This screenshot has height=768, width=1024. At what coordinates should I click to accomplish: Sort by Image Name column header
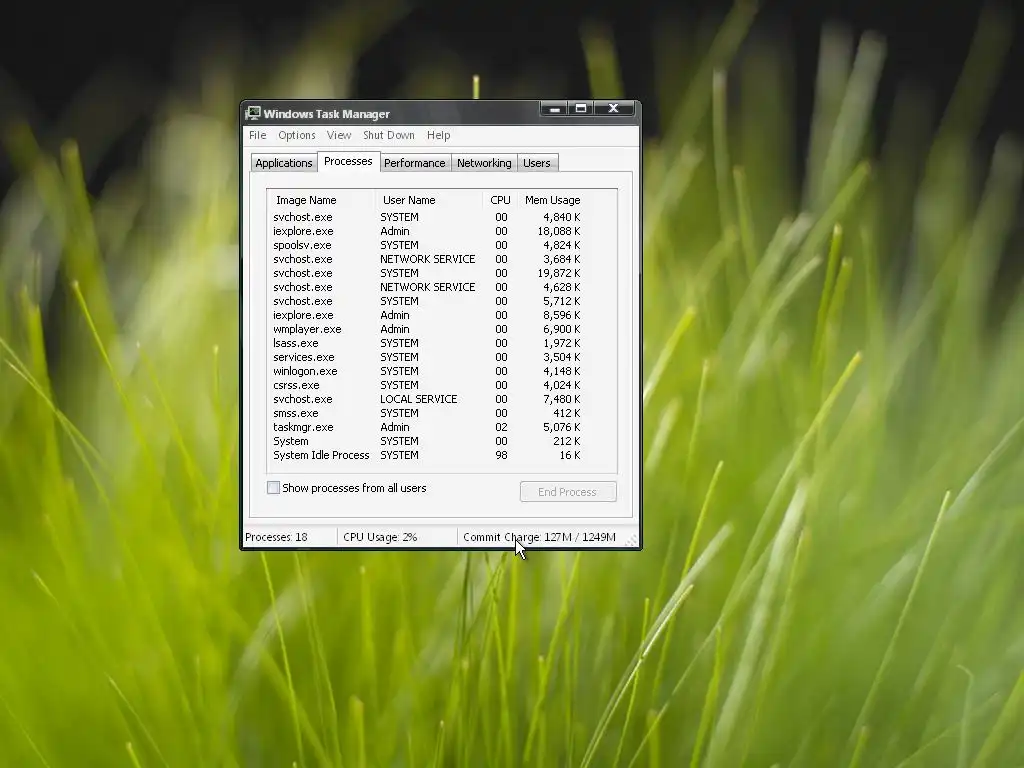tap(321, 200)
